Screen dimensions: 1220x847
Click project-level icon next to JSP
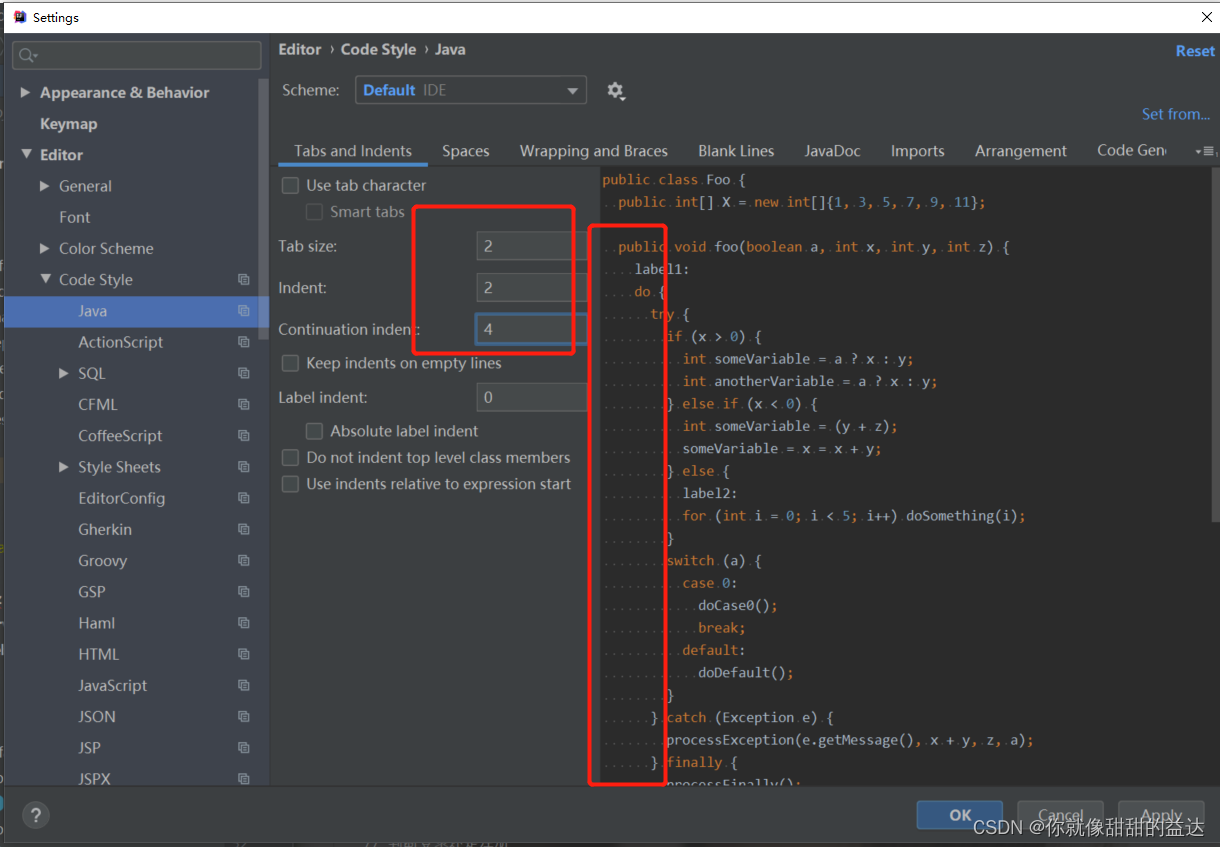pyautogui.click(x=243, y=748)
